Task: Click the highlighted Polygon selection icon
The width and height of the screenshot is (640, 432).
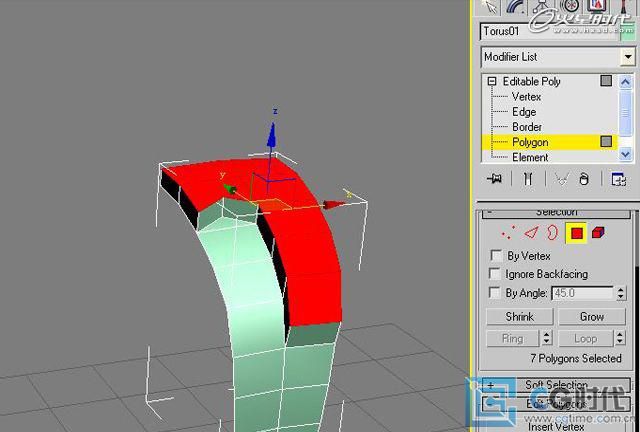Action: pyautogui.click(x=576, y=233)
